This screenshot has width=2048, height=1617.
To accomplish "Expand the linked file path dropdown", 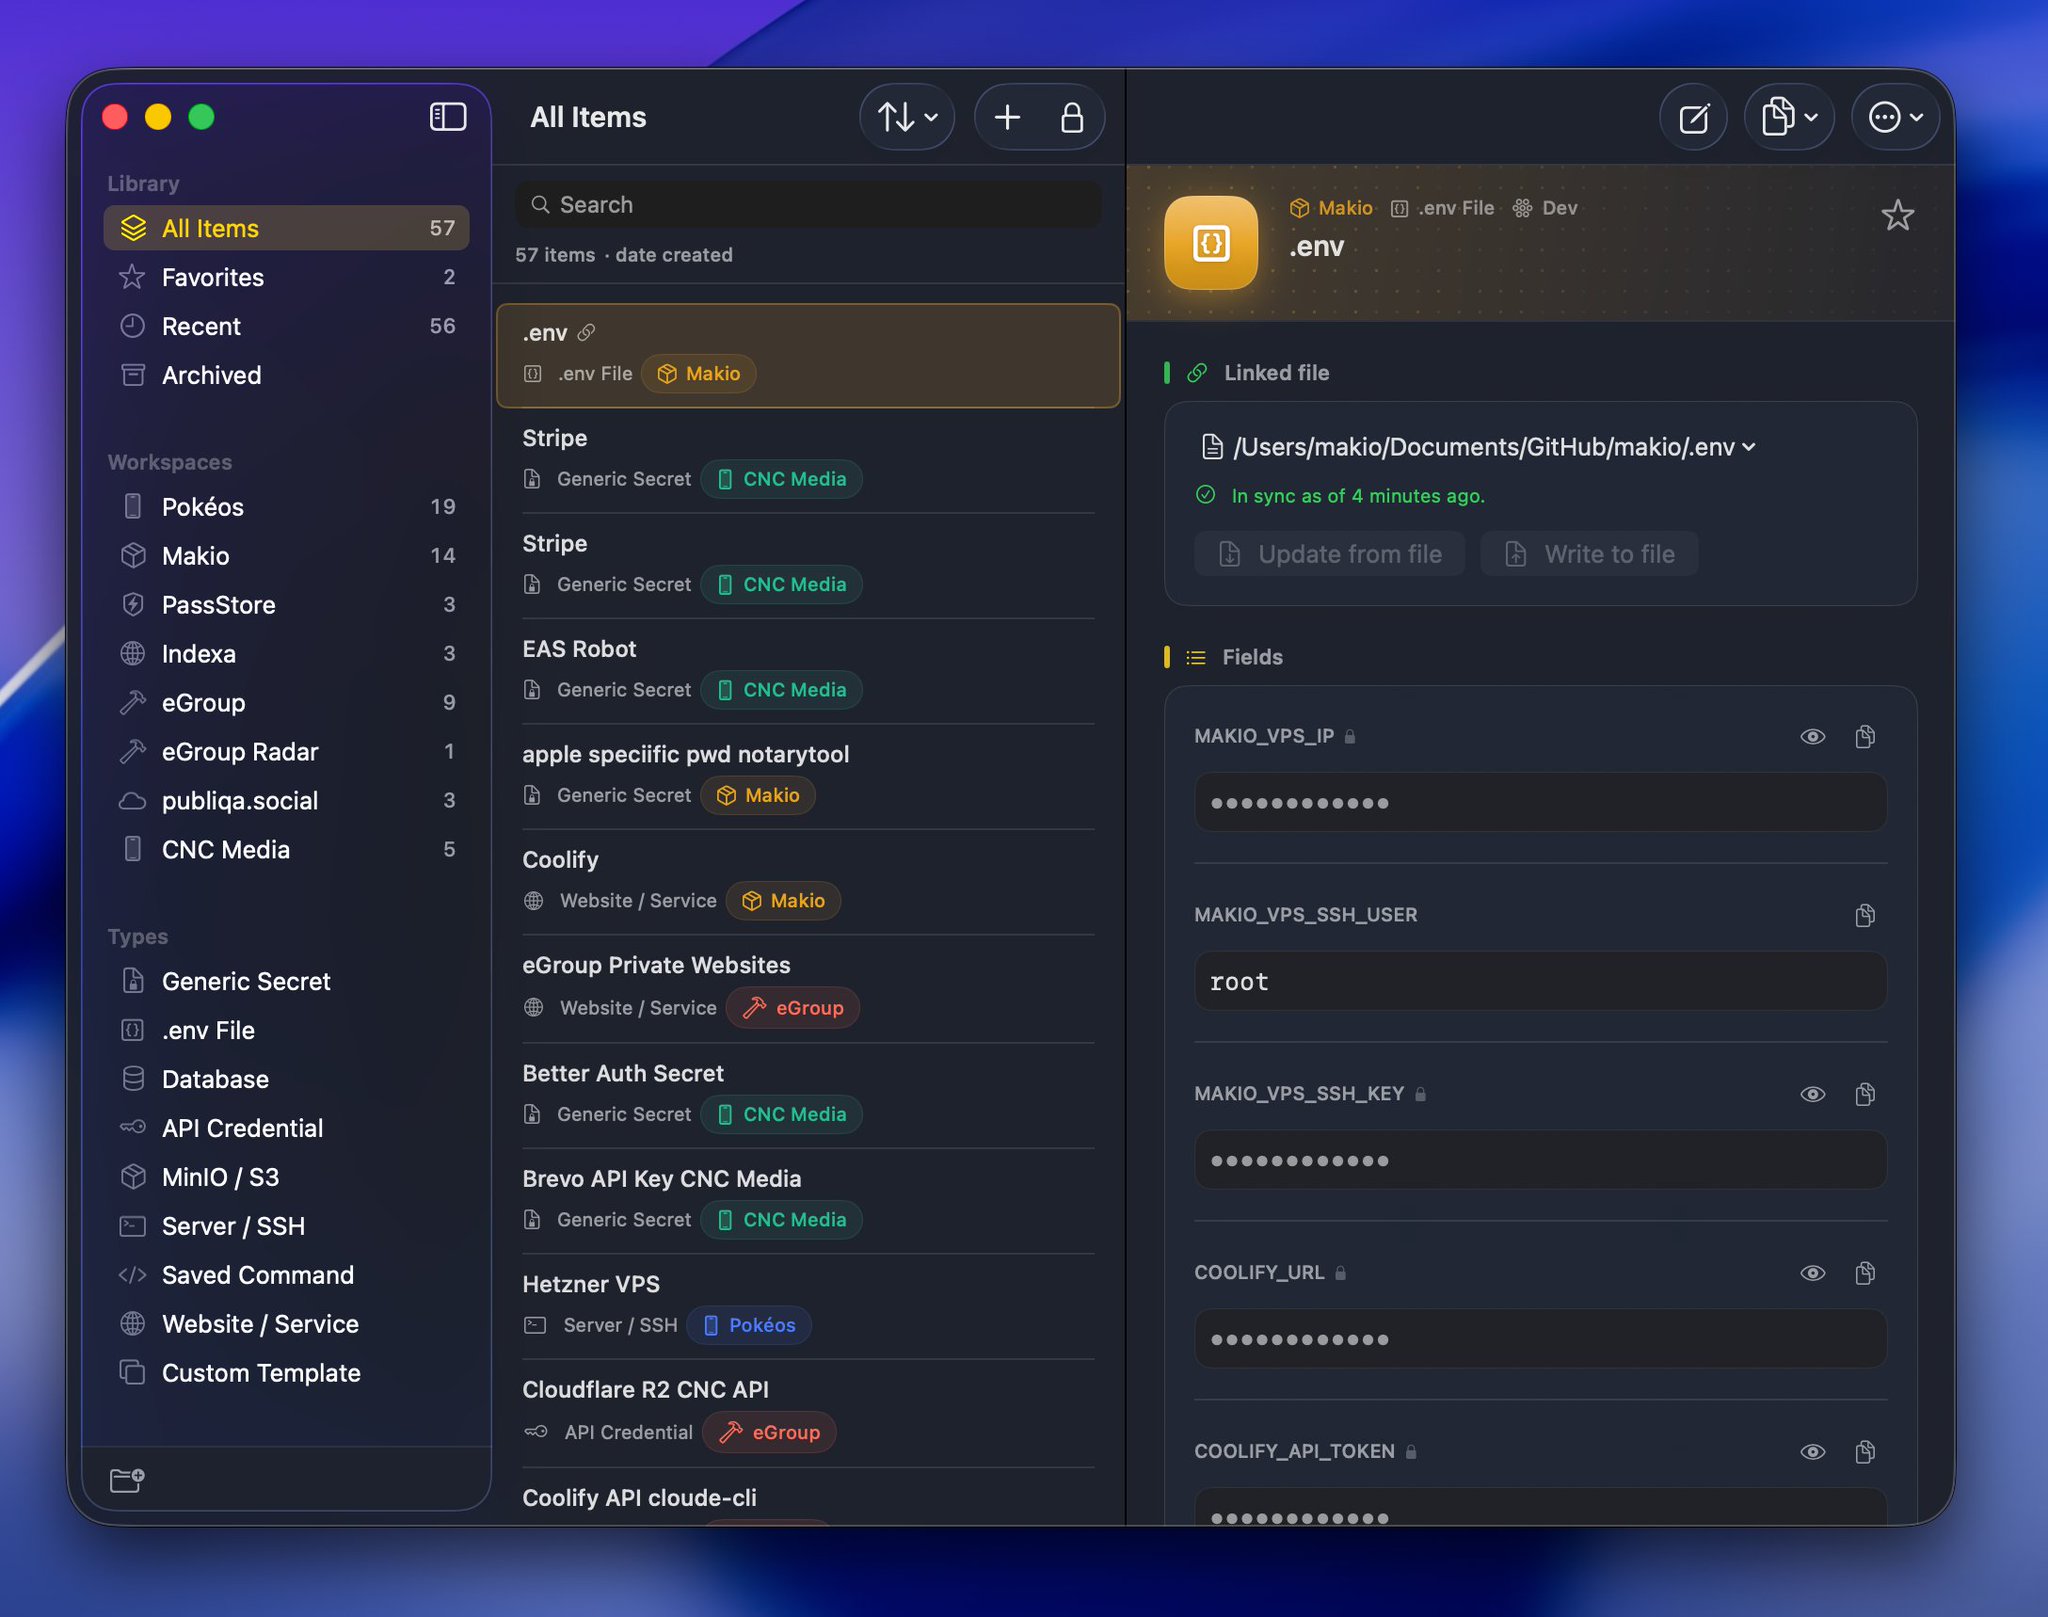I will 1749,447.
